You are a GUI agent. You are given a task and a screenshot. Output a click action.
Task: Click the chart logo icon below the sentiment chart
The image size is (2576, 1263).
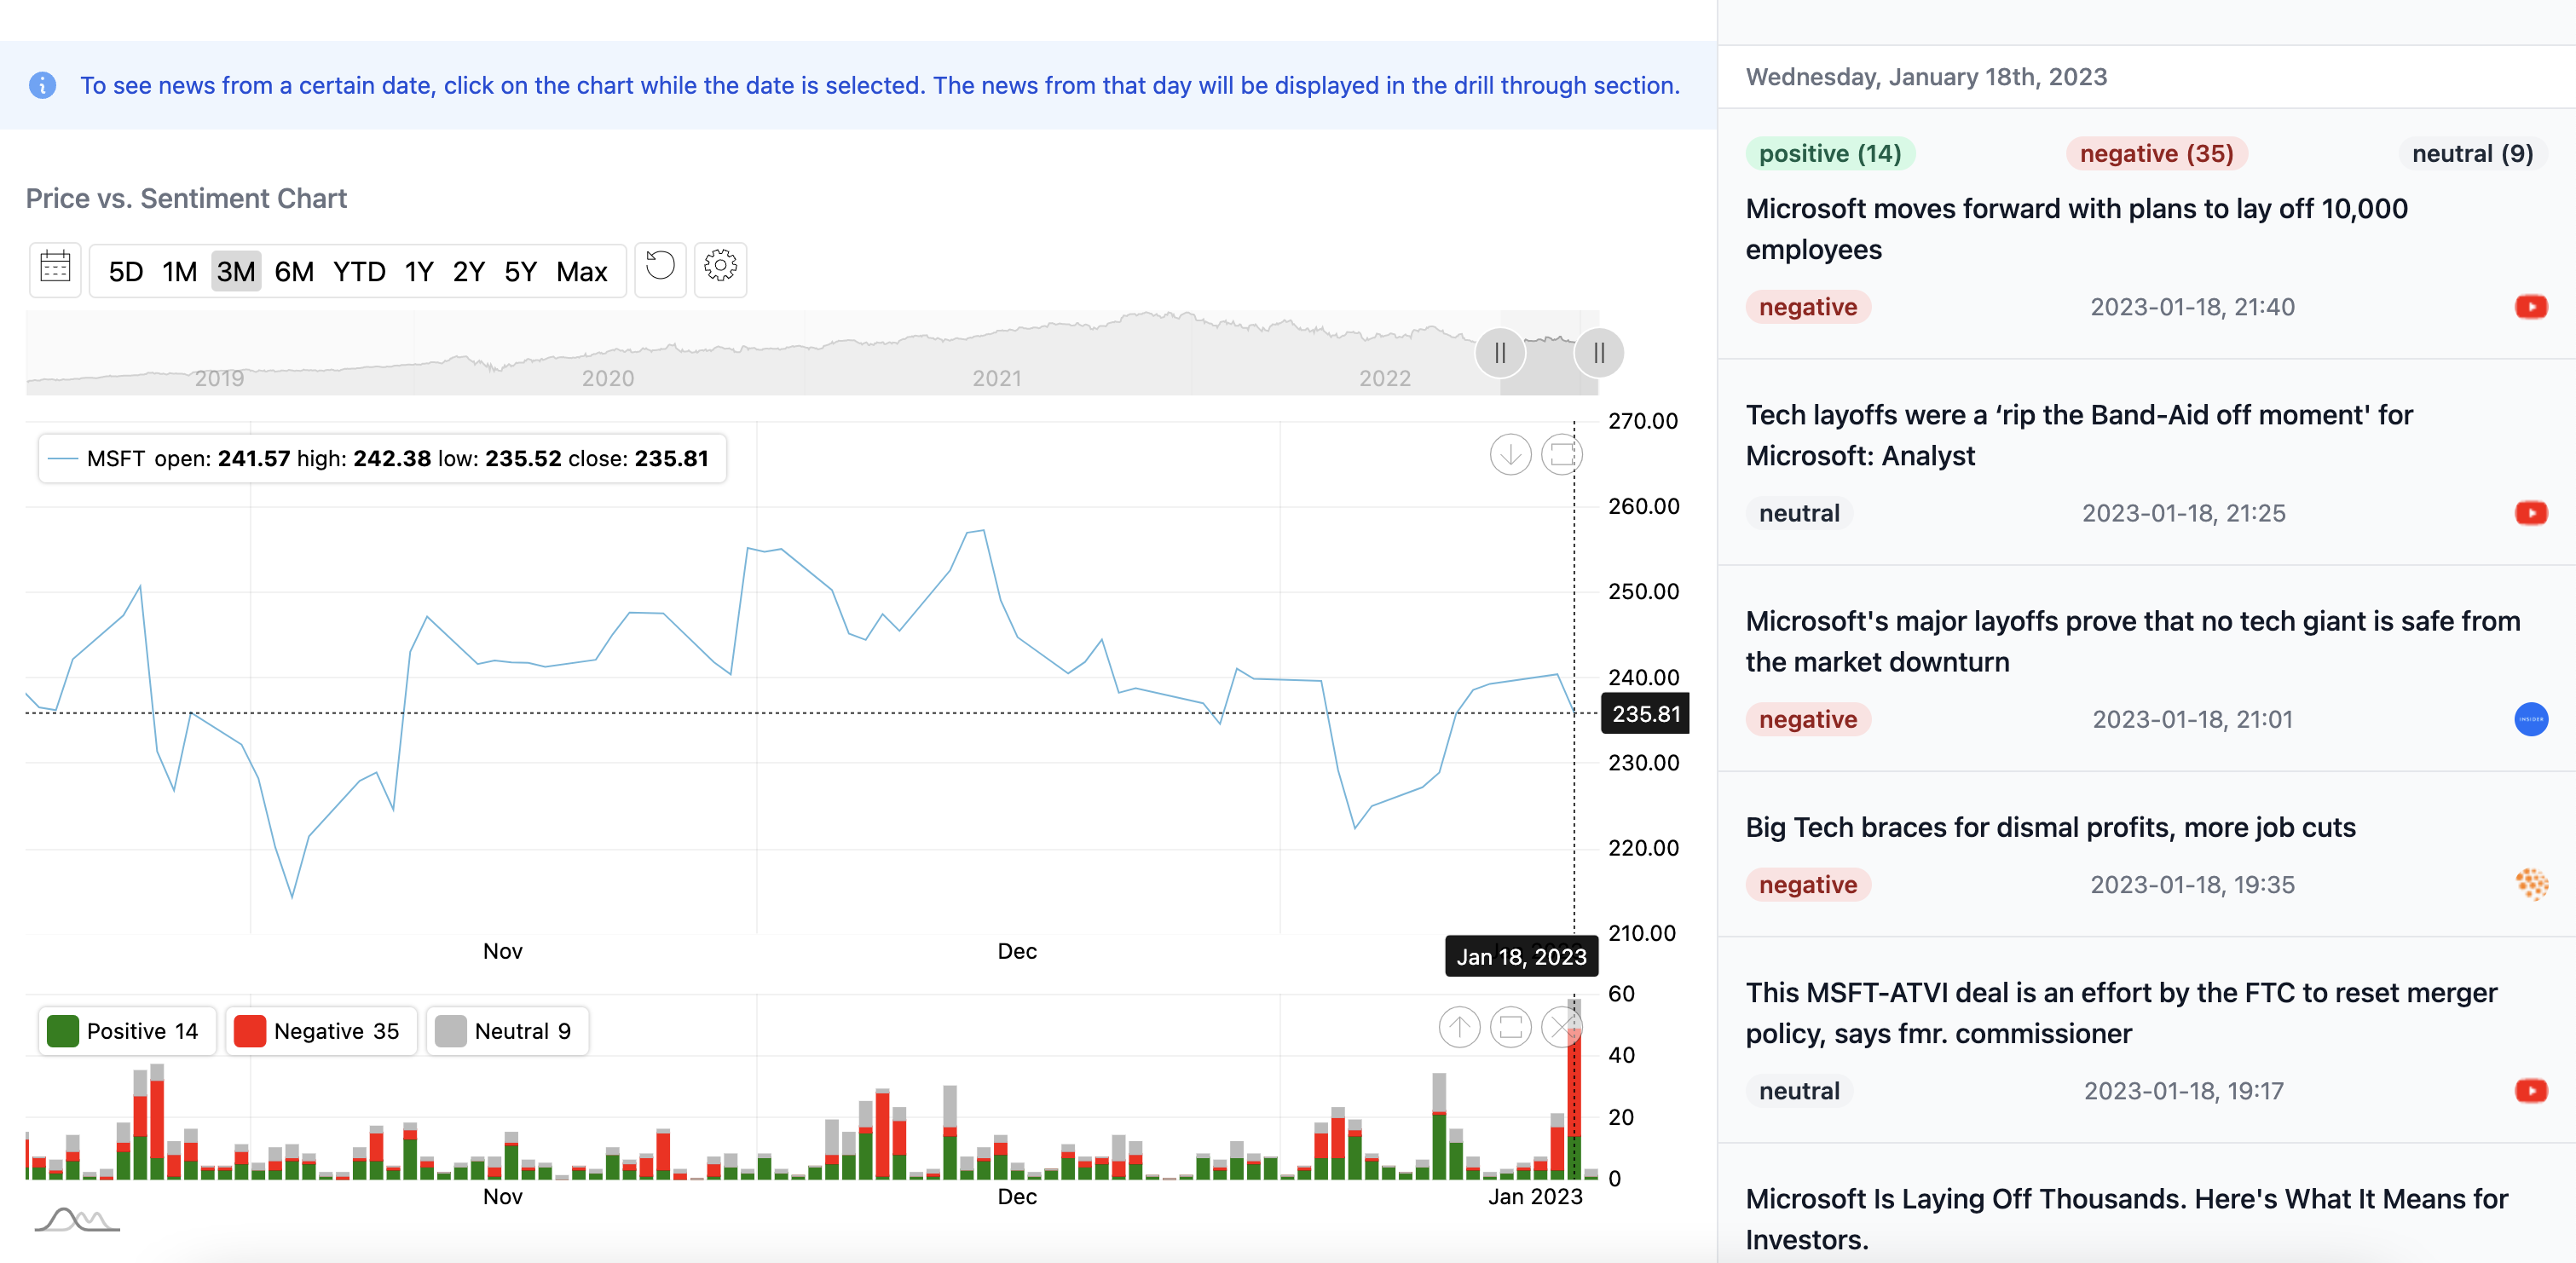click(x=77, y=1219)
